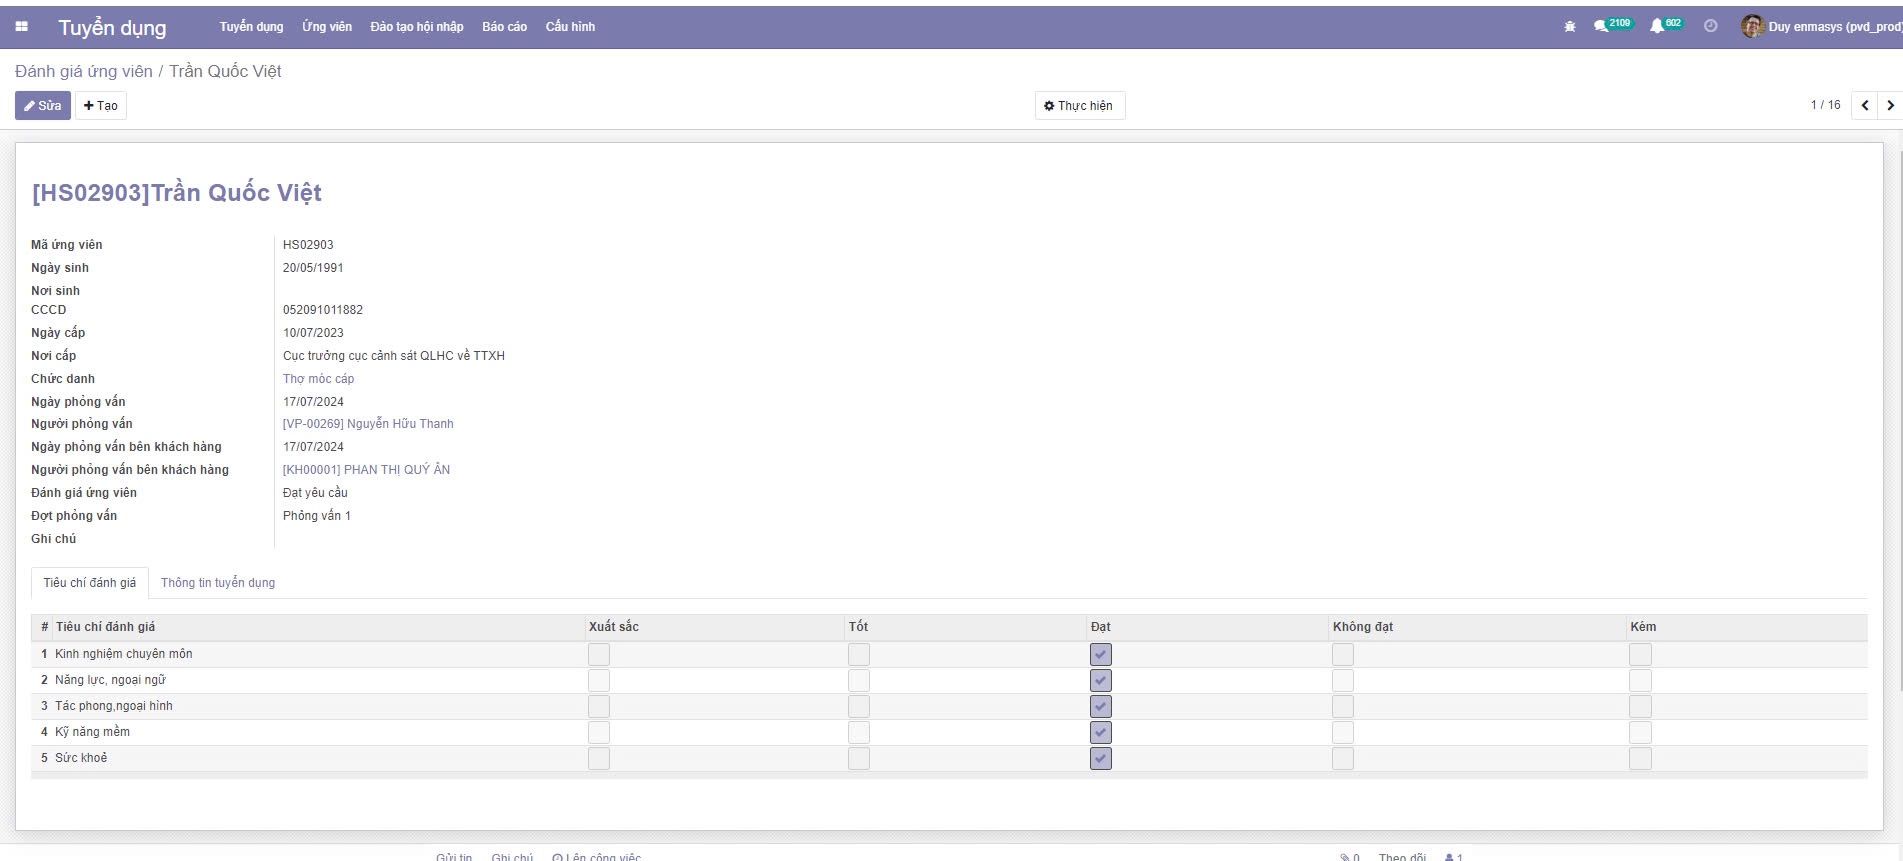This screenshot has height=861, width=1903.
Task: Open the apps grid menu icon
Action: click(21, 27)
